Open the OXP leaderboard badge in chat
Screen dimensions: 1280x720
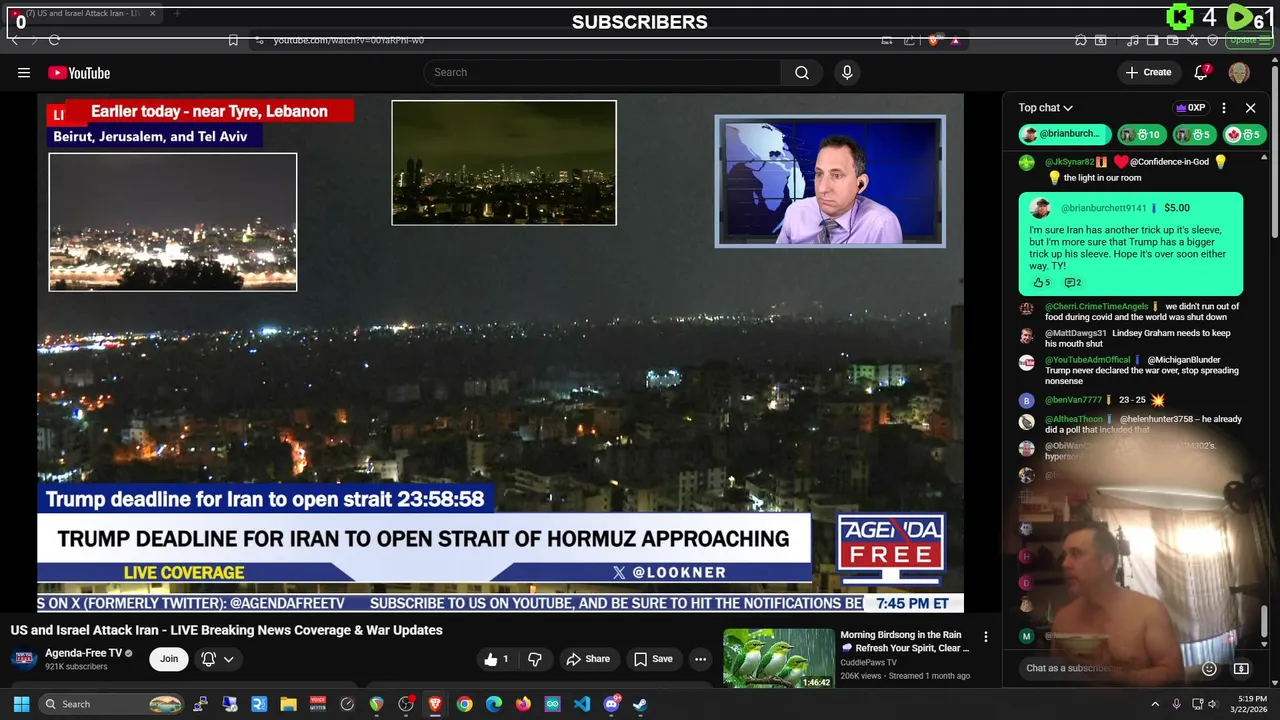[x=1190, y=108]
